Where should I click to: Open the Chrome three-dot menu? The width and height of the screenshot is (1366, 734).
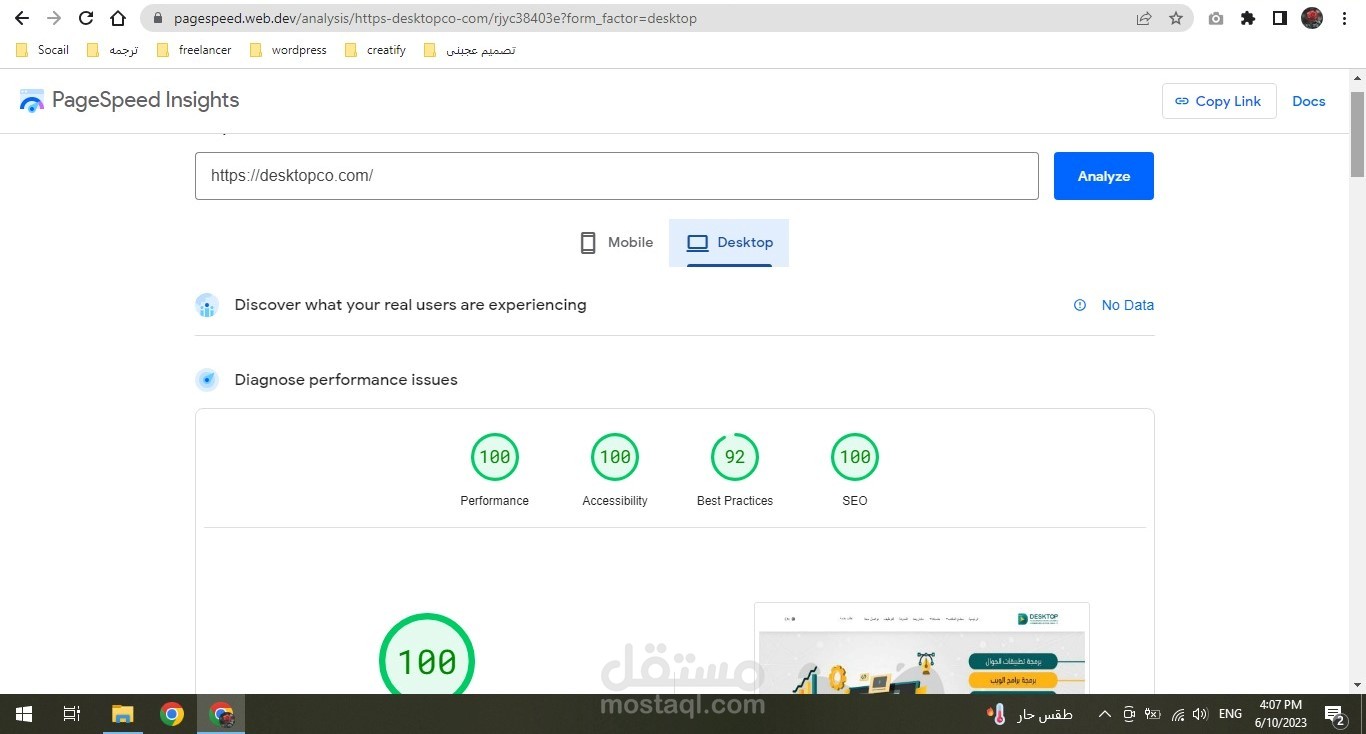(x=1344, y=18)
